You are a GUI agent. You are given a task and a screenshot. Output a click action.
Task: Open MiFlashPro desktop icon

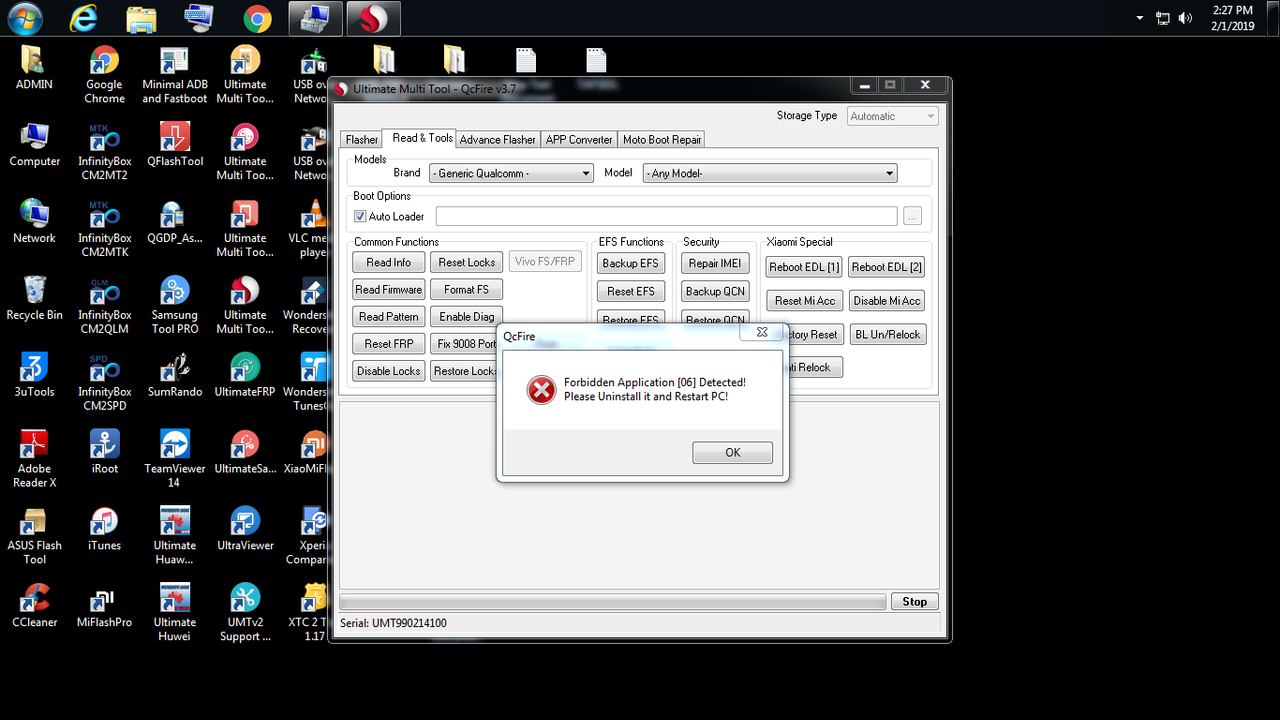pyautogui.click(x=104, y=606)
